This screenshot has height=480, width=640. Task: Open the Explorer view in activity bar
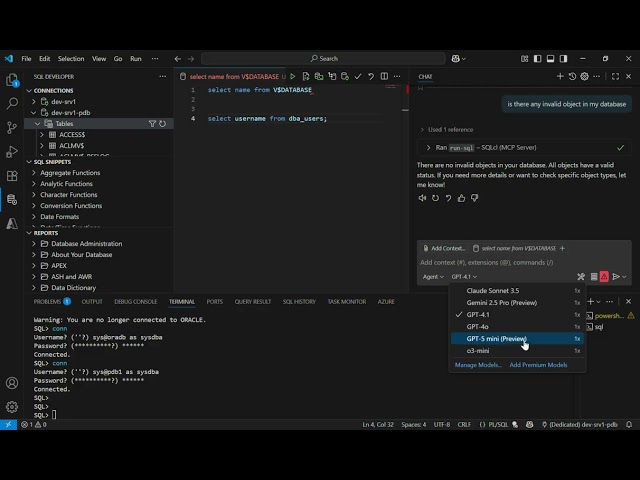click(12, 80)
